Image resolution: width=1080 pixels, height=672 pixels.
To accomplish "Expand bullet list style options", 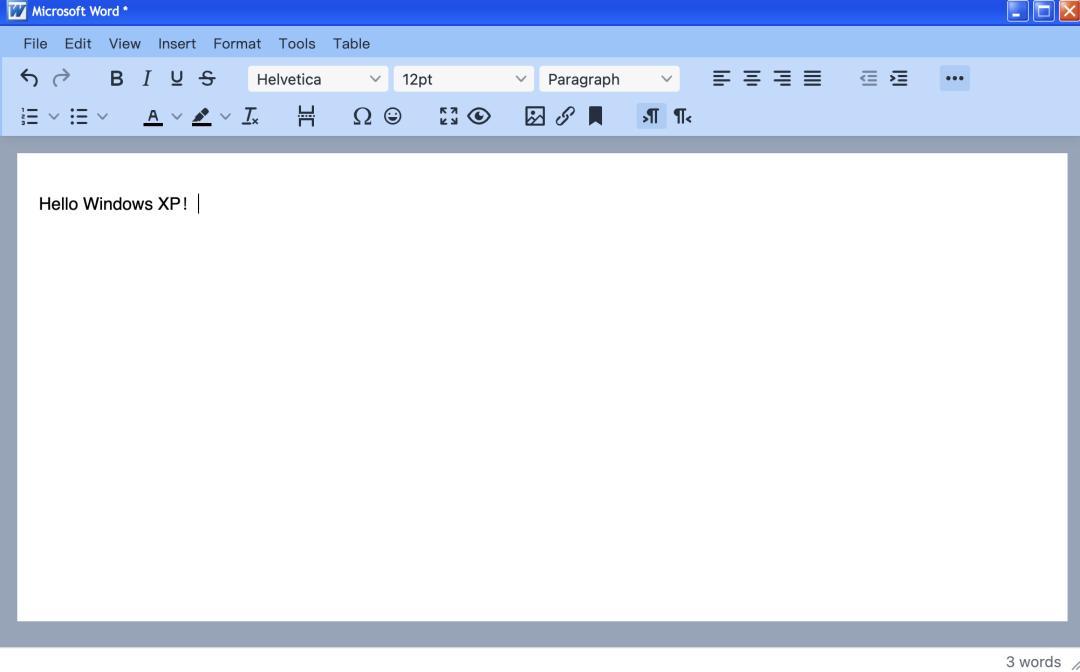I will [x=103, y=116].
